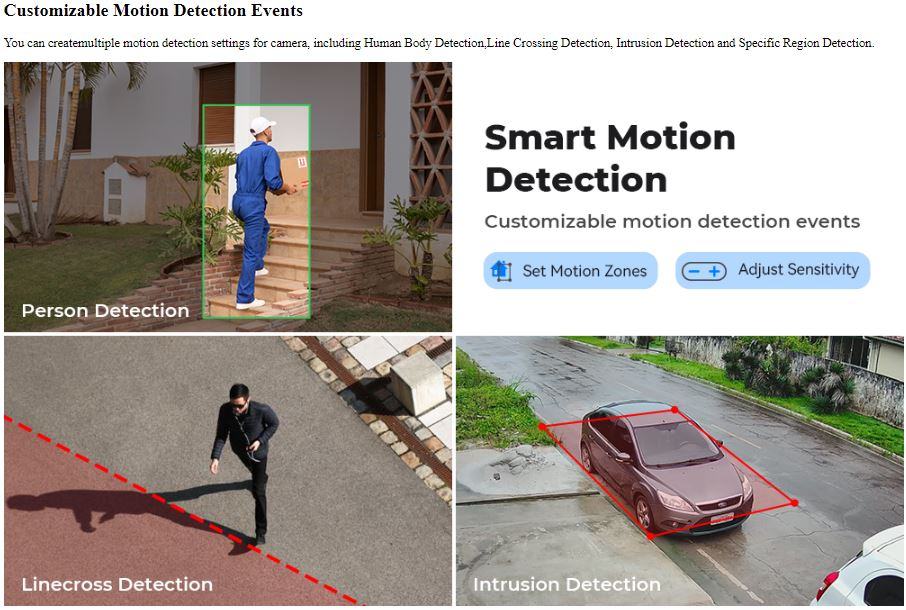
Task: Click the Smart Motion Detection heading
Action: click(x=610, y=158)
